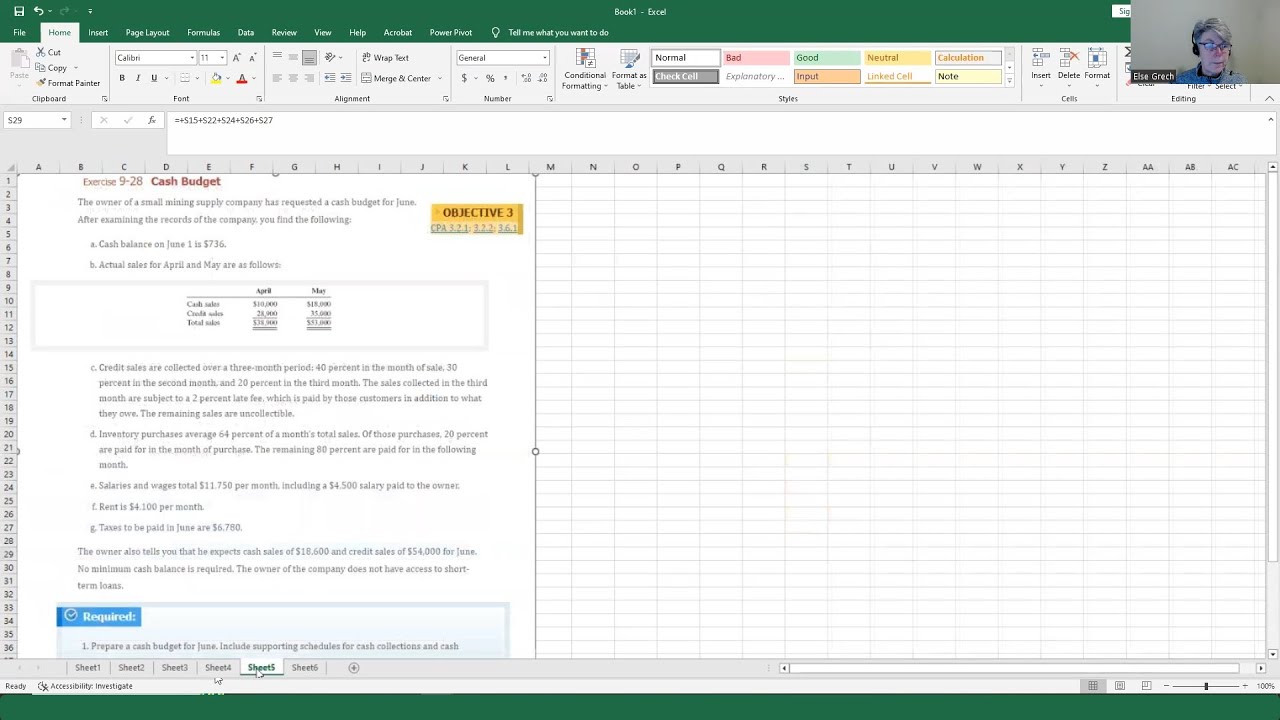Viewport: 1280px width, 720px height.
Task: Select the Sheet1 tab
Action: 87,668
